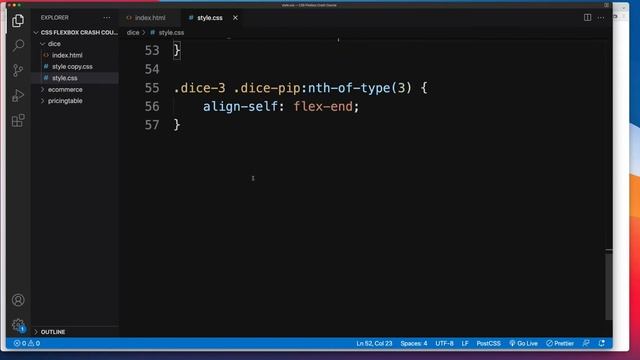Viewport: 640px width, 360px height.
Task: Click on the flex-end value in code
Action: (x=323, y=107)
